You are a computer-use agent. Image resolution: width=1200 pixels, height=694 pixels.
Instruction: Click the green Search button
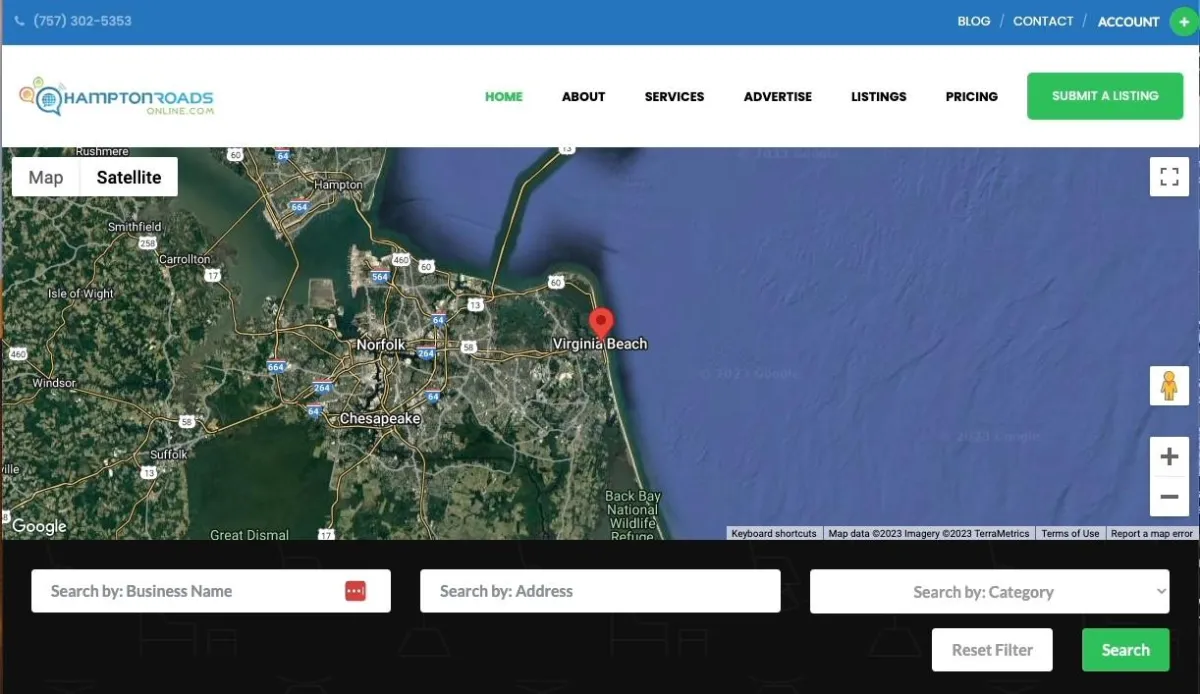[1125, 650]
